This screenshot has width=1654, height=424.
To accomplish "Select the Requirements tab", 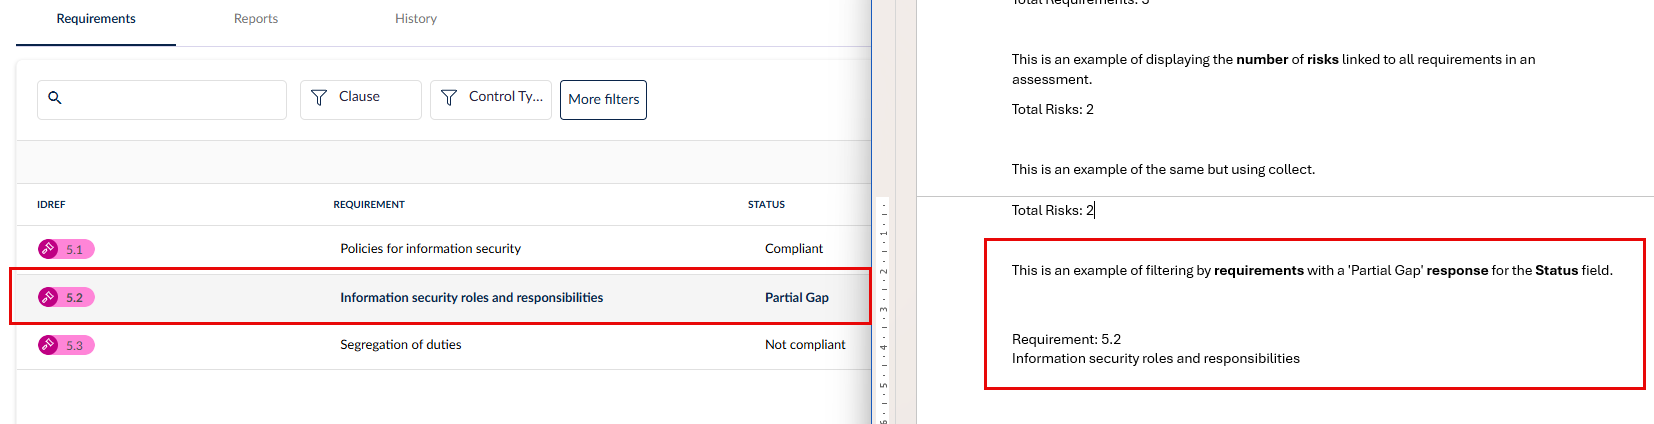I will pos(96,19).
